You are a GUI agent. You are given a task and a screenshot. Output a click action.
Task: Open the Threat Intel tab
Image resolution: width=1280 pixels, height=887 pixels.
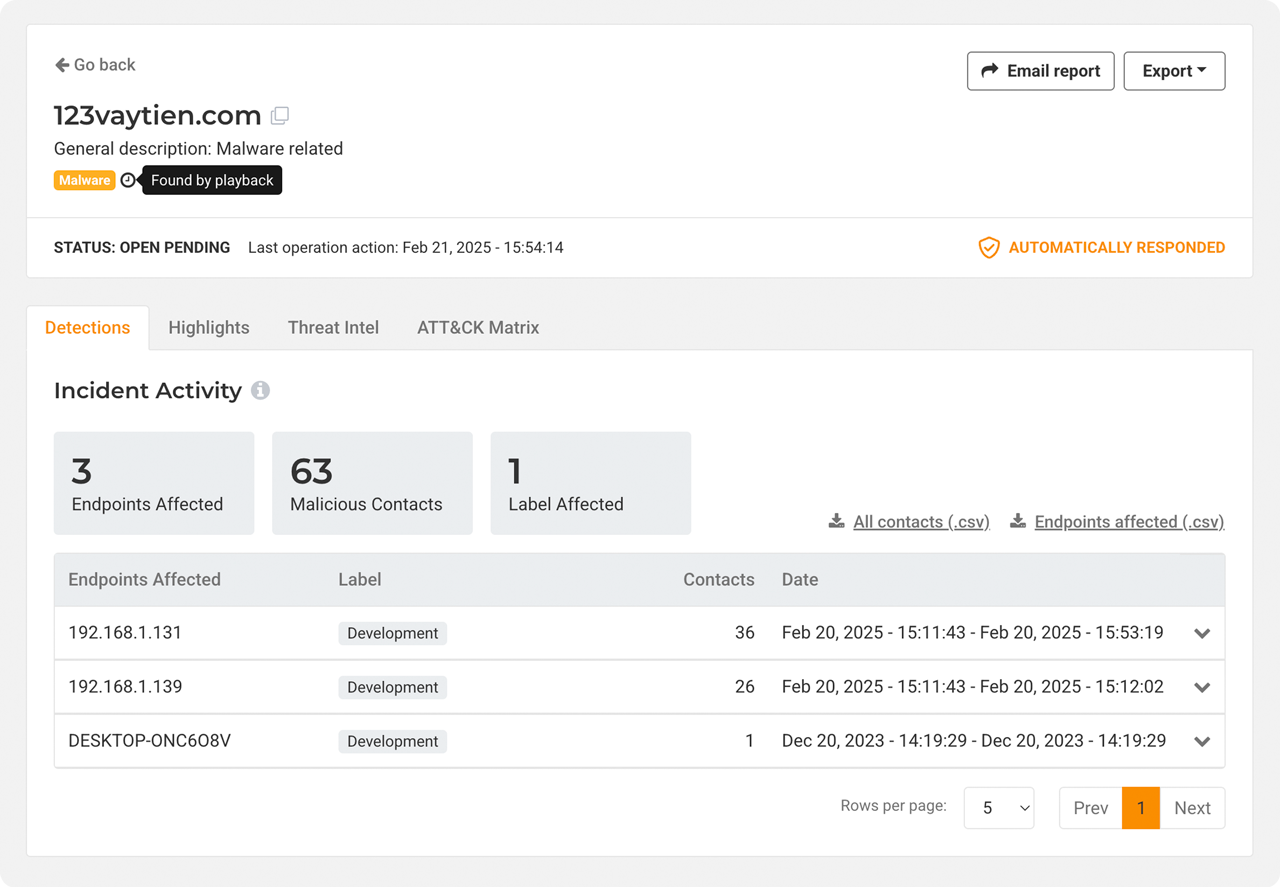coord(333,328)
